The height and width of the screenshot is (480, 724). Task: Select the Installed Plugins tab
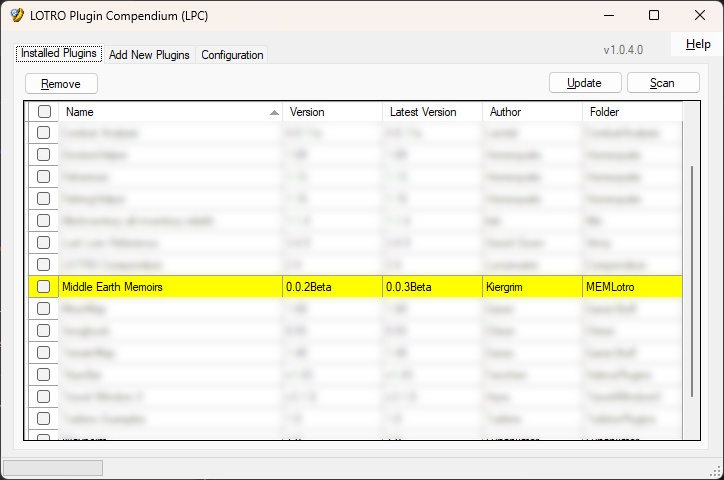click(60, 54)
